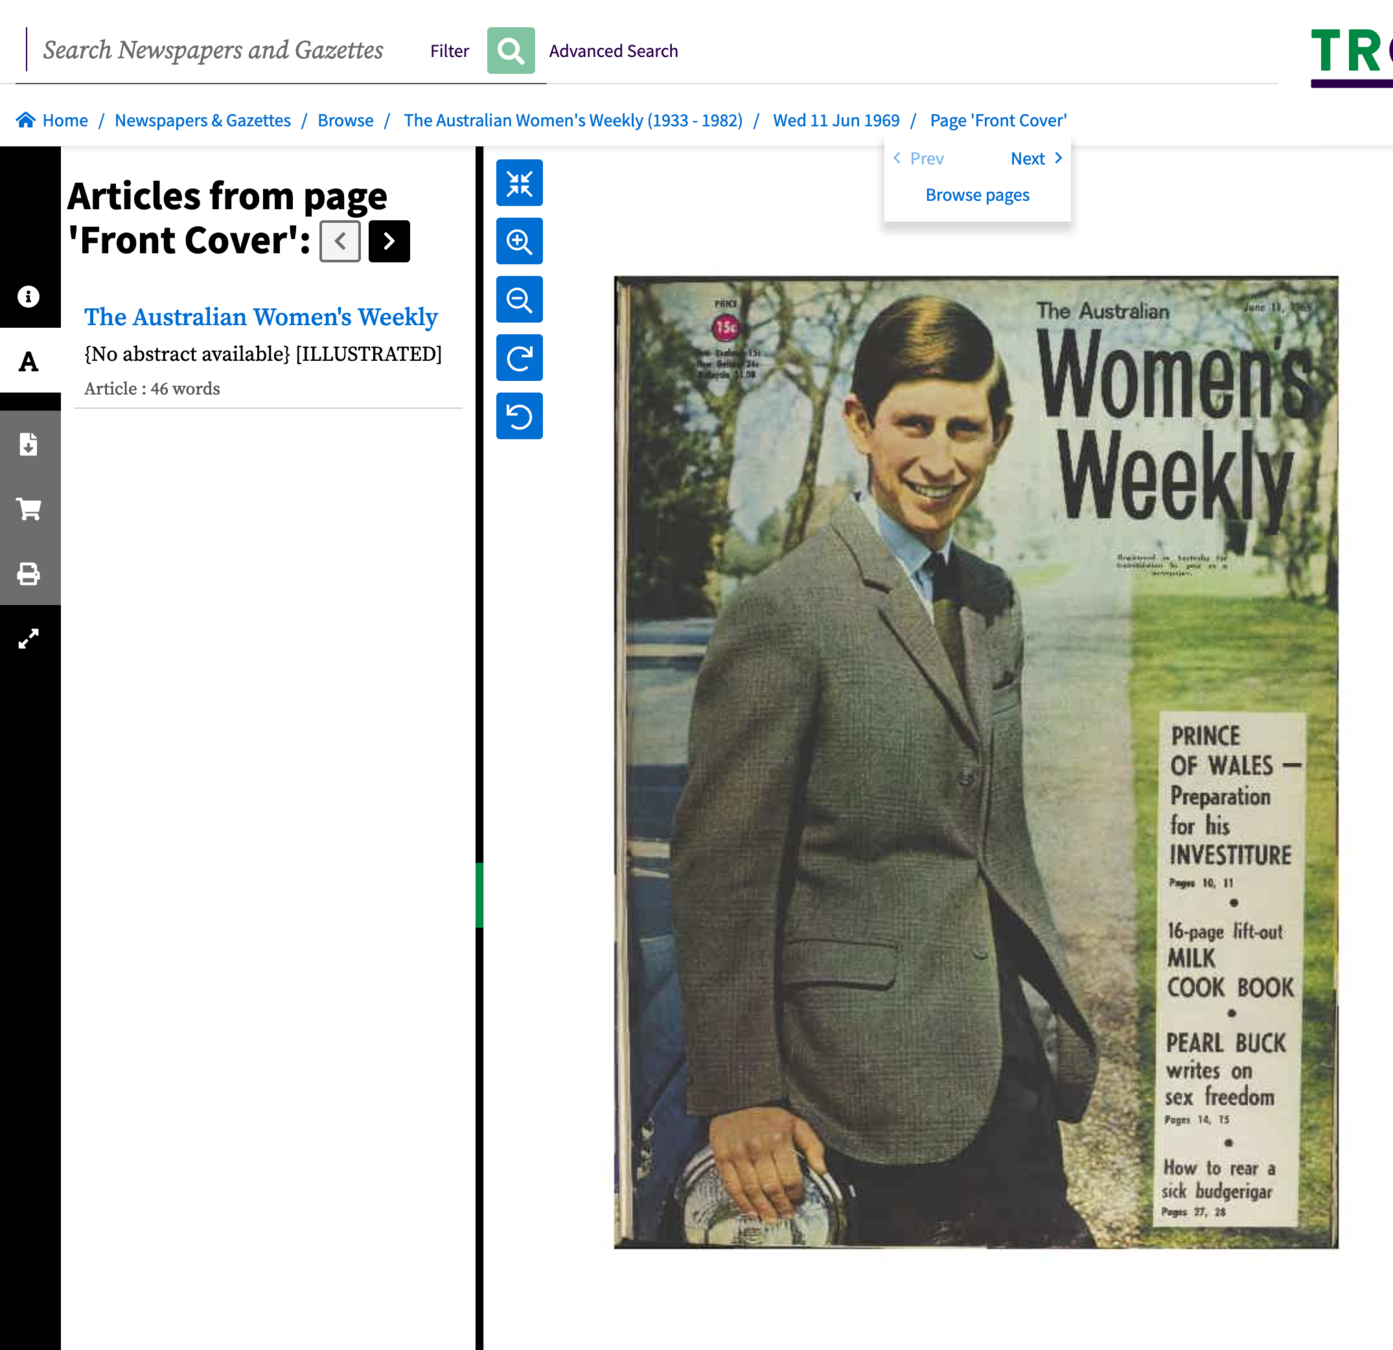The height and width of the screenshot is (1350, 1393).
Task: Click the download document sidebar icon
Action: (x=29, y=444)
